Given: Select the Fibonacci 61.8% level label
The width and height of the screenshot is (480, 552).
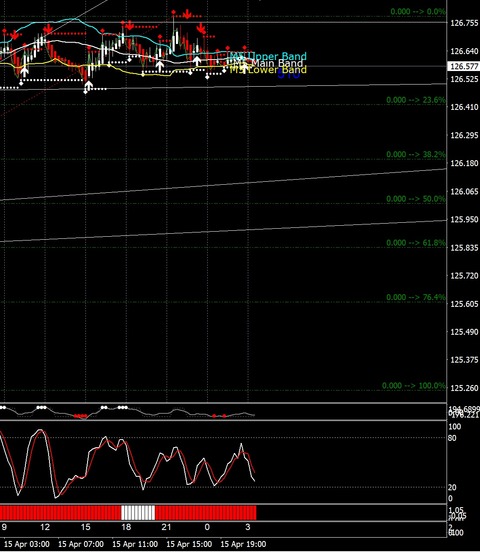Looking at the screenshot, I should 416,243.
